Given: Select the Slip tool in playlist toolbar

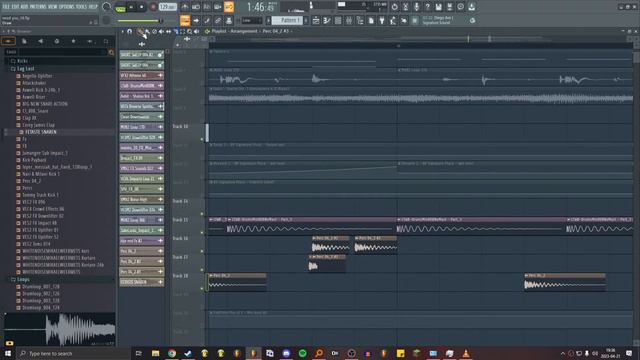Looking at the screenshot, I should click(x=168, y=31).
